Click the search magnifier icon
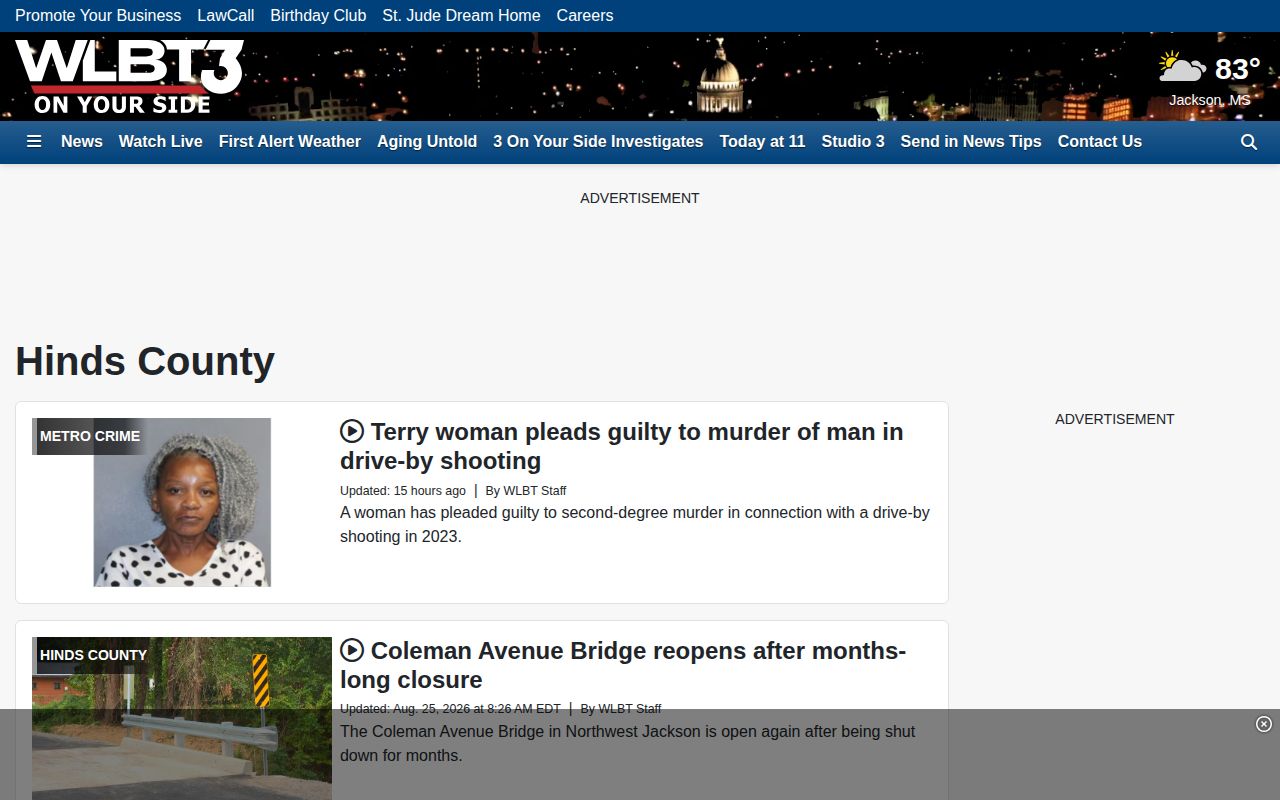 click(1249, 142)
